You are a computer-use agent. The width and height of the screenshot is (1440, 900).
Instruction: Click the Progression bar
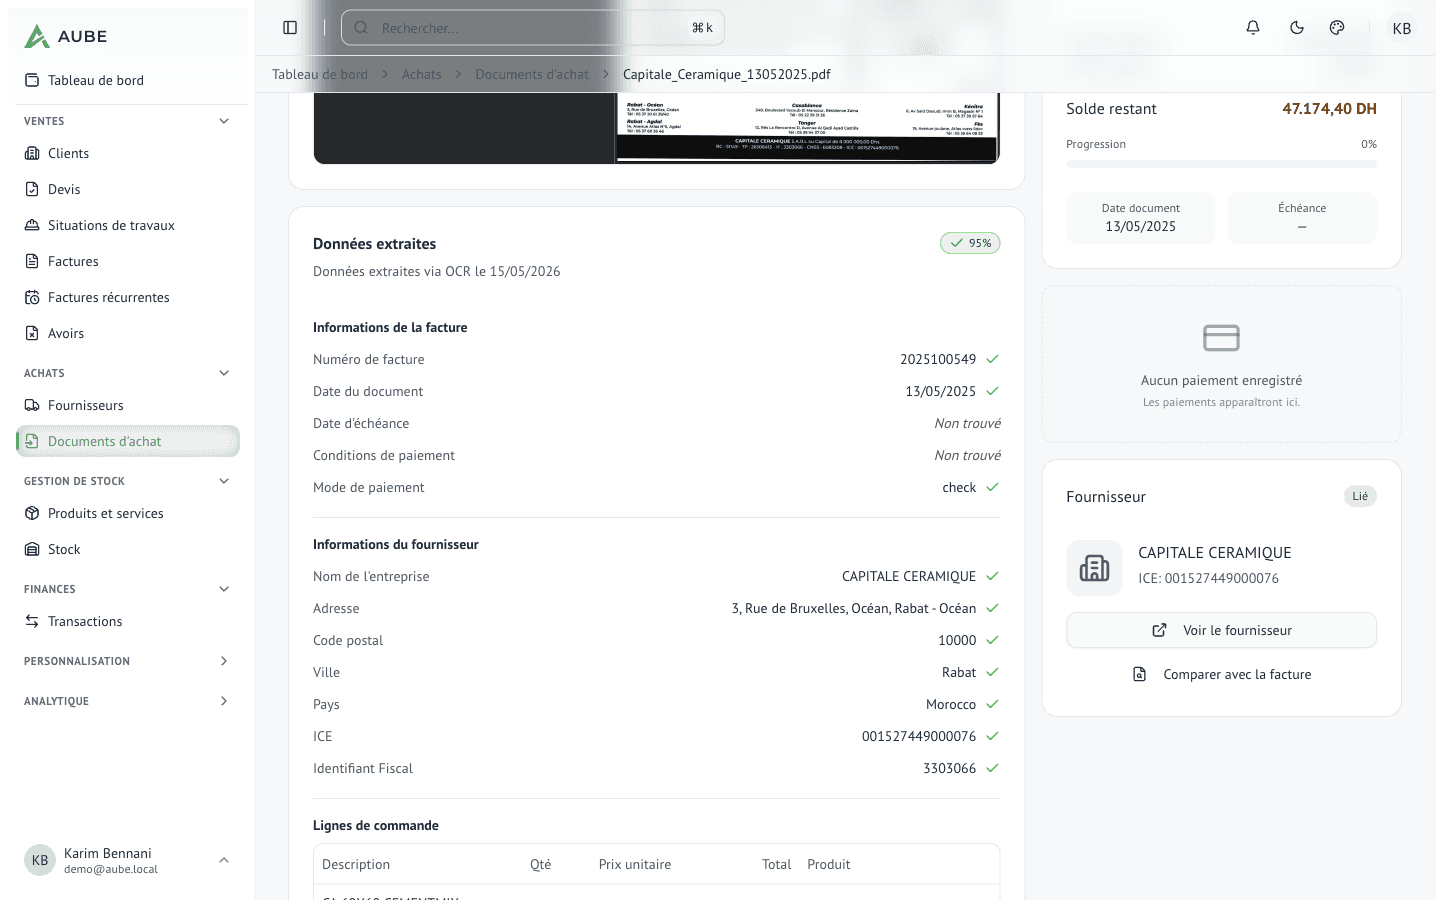point(1221,164)
